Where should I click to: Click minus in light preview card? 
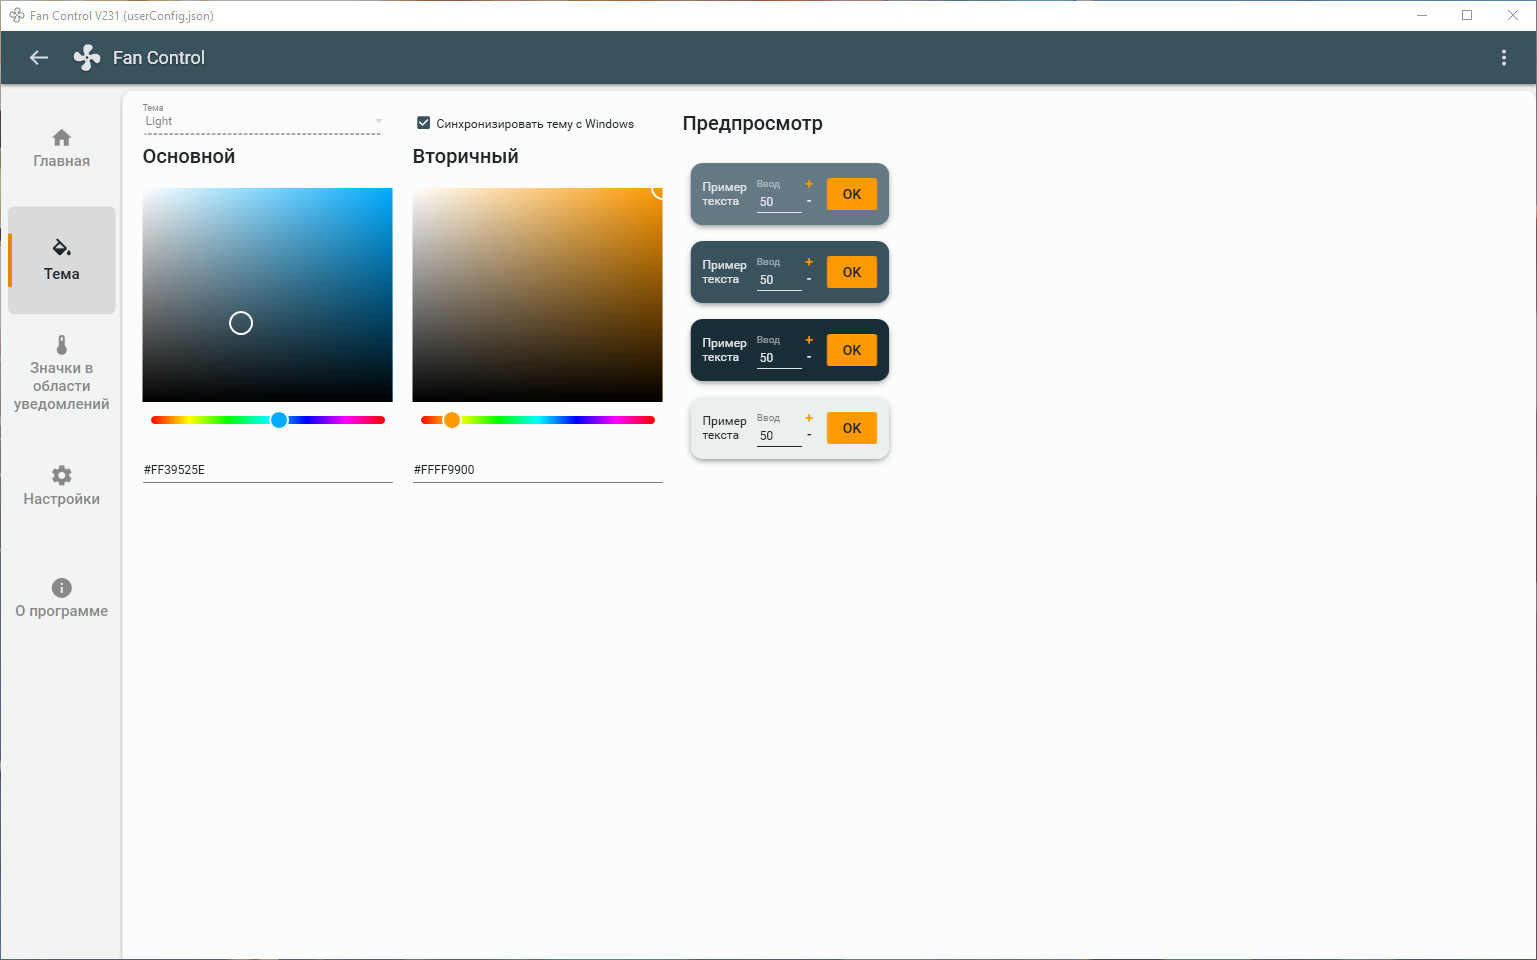coord(809,435)
